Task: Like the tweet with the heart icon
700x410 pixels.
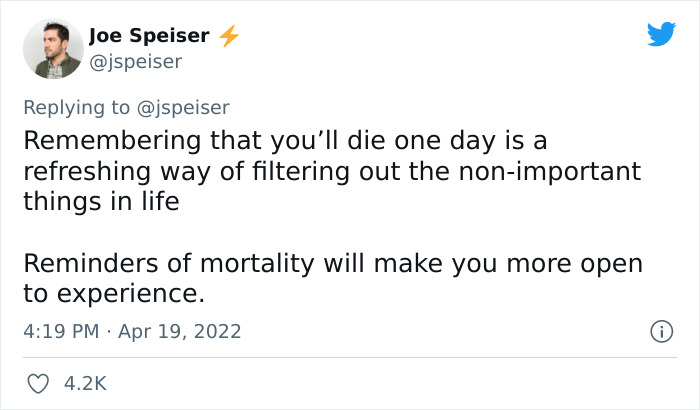Action: tap(36, 384)
